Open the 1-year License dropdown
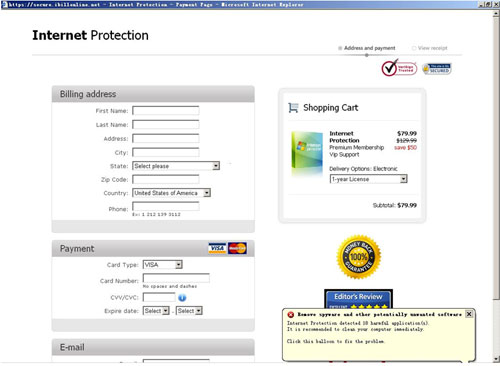 403,179
